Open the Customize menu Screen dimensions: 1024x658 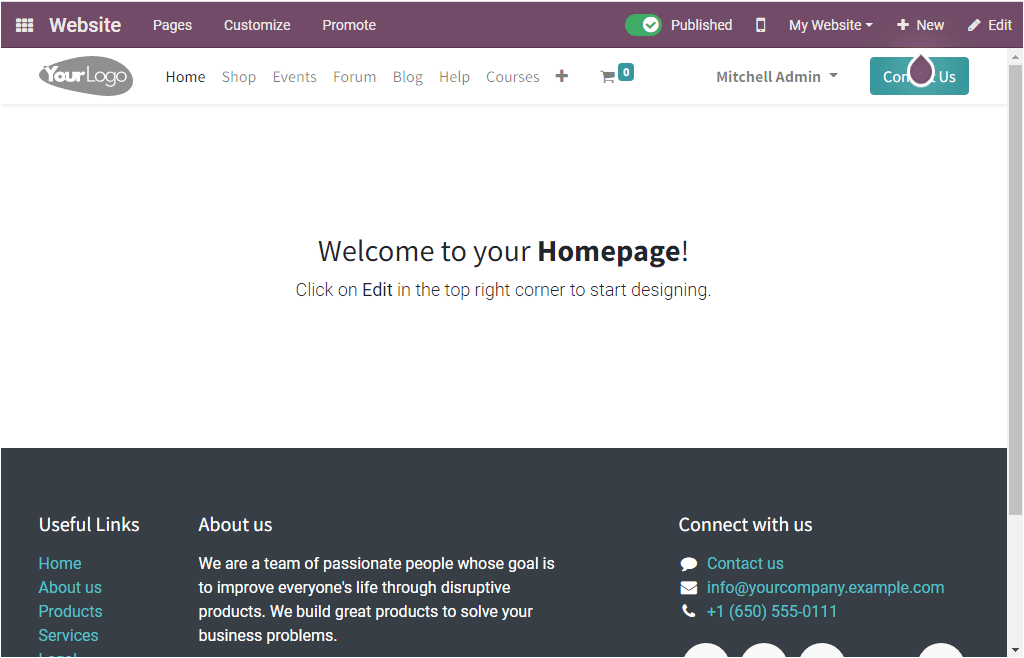pyautogui.click(x=256, y=24)
